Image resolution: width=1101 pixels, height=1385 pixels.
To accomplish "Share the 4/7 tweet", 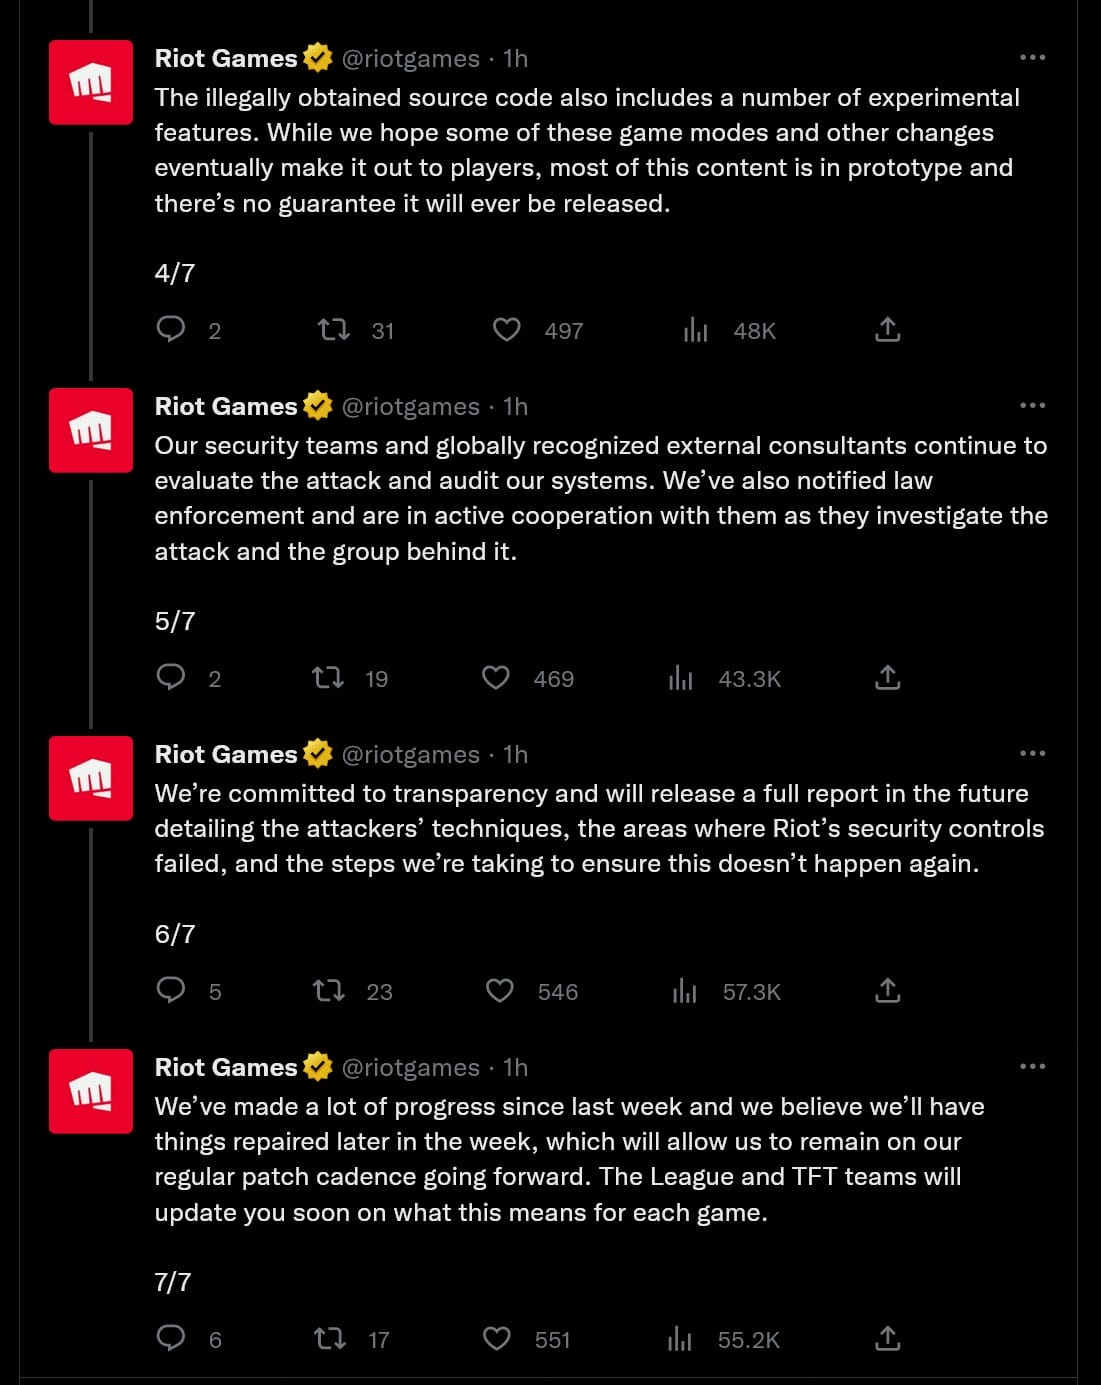I will tap(887, 329).
